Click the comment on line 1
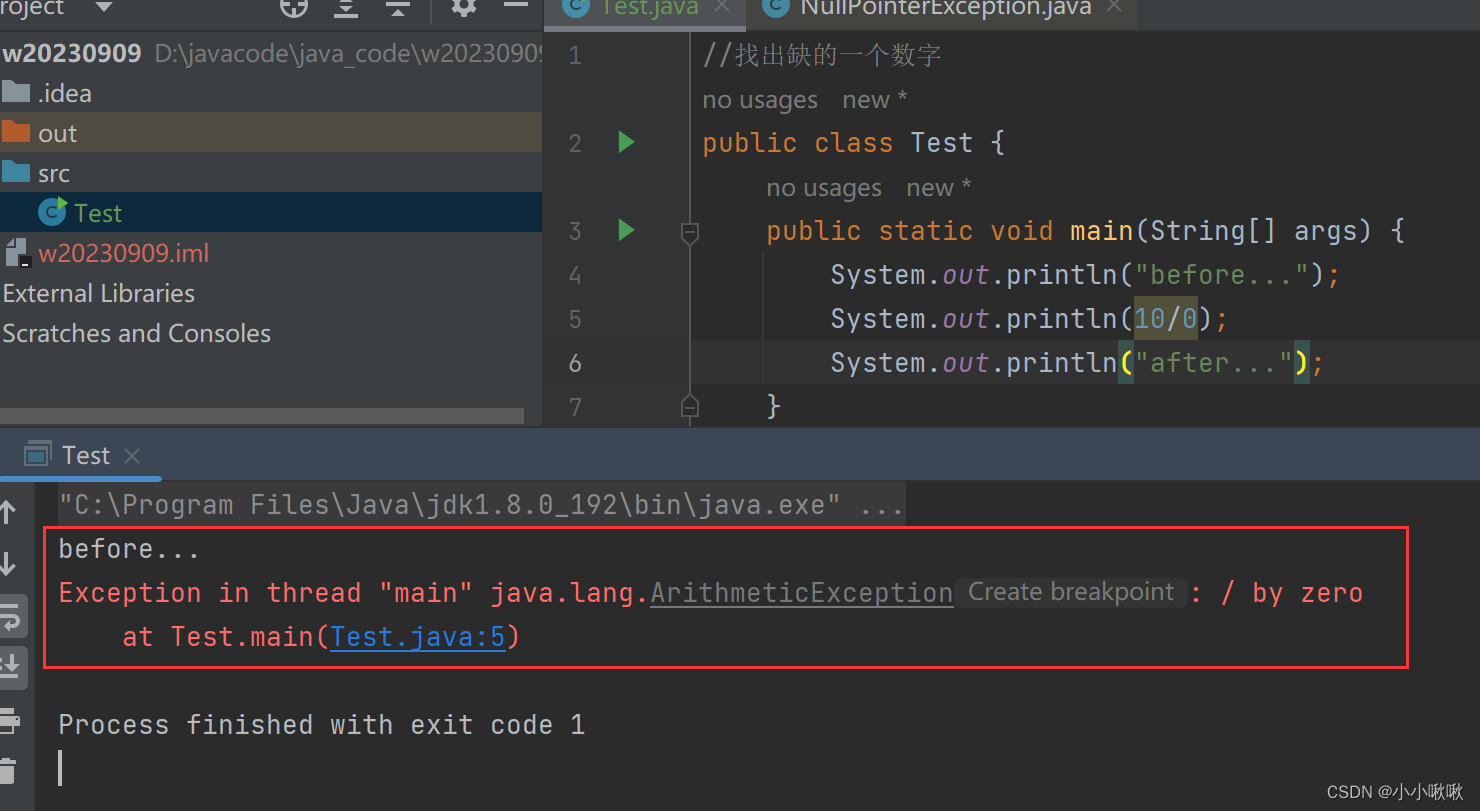The image size is (1480, 811). pyautogui.click(x=822, y=55)
